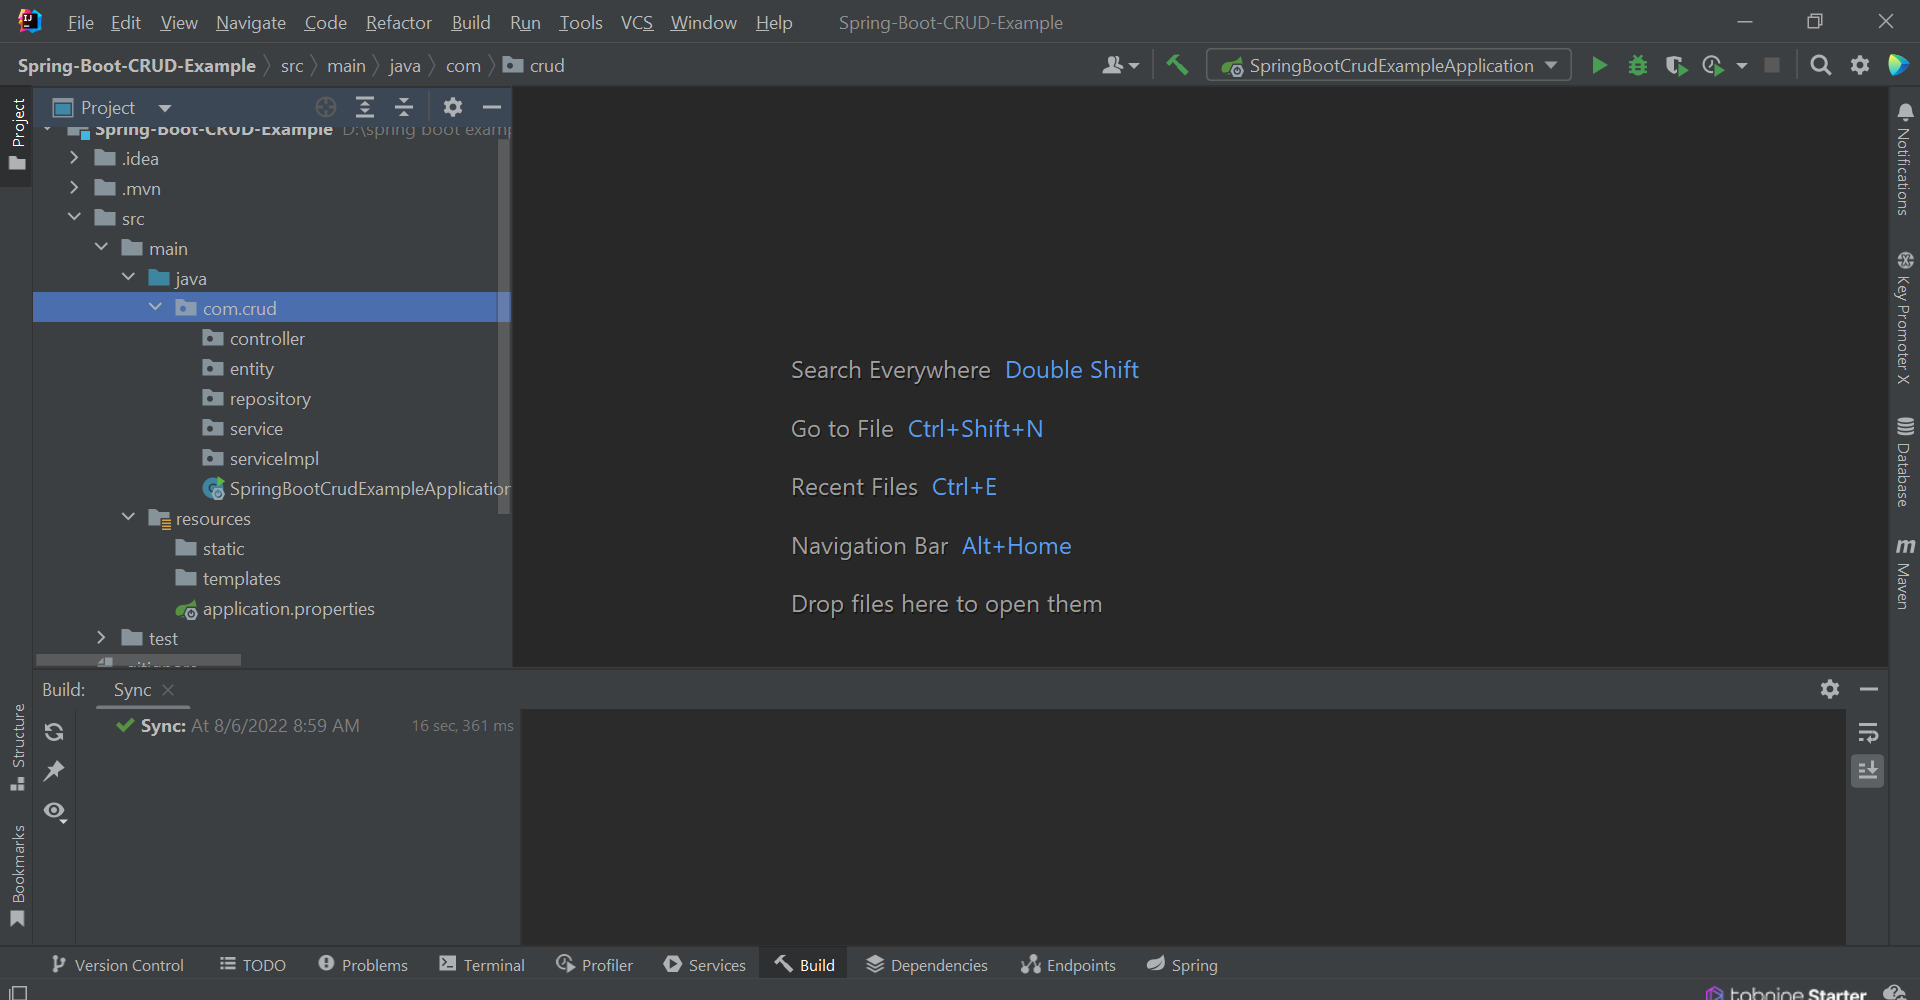Image resolution: width=1920 pixels, height=1000 pixels.
Task: Run with Coverage using the coverage icon
Action: tap(1676, 65)
